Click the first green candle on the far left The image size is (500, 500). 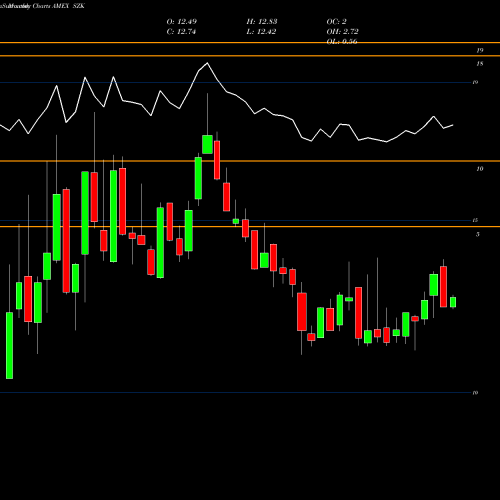(x=9, y=345)
